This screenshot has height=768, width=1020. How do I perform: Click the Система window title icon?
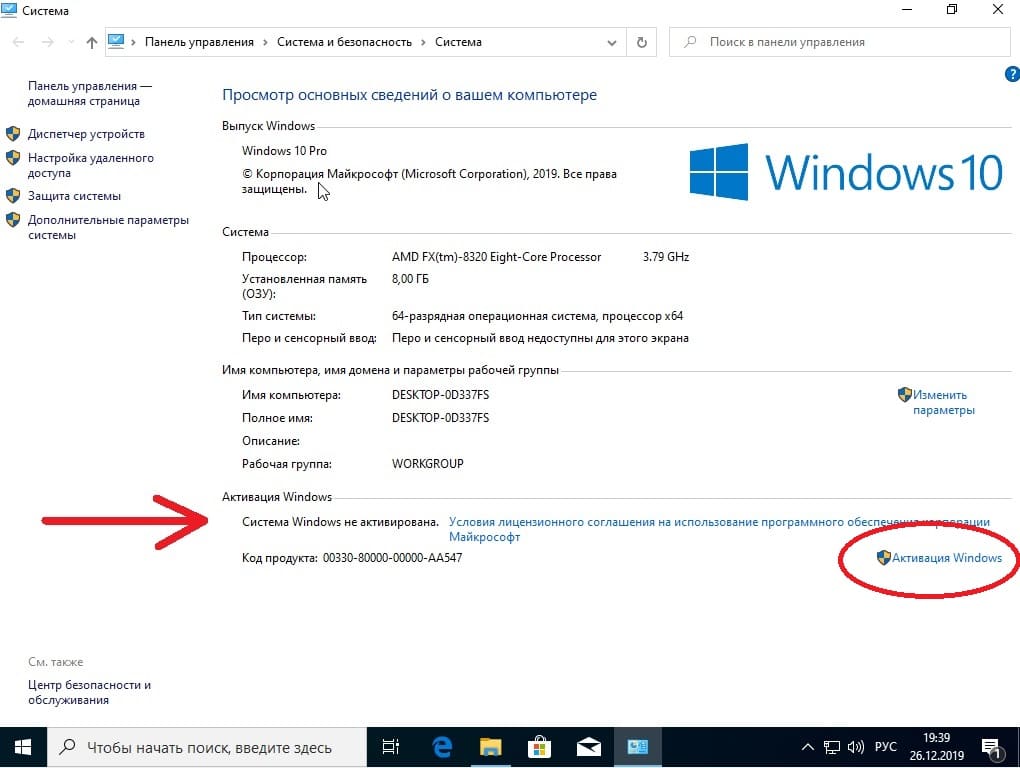pyautogui.click(x=9, y=10)
